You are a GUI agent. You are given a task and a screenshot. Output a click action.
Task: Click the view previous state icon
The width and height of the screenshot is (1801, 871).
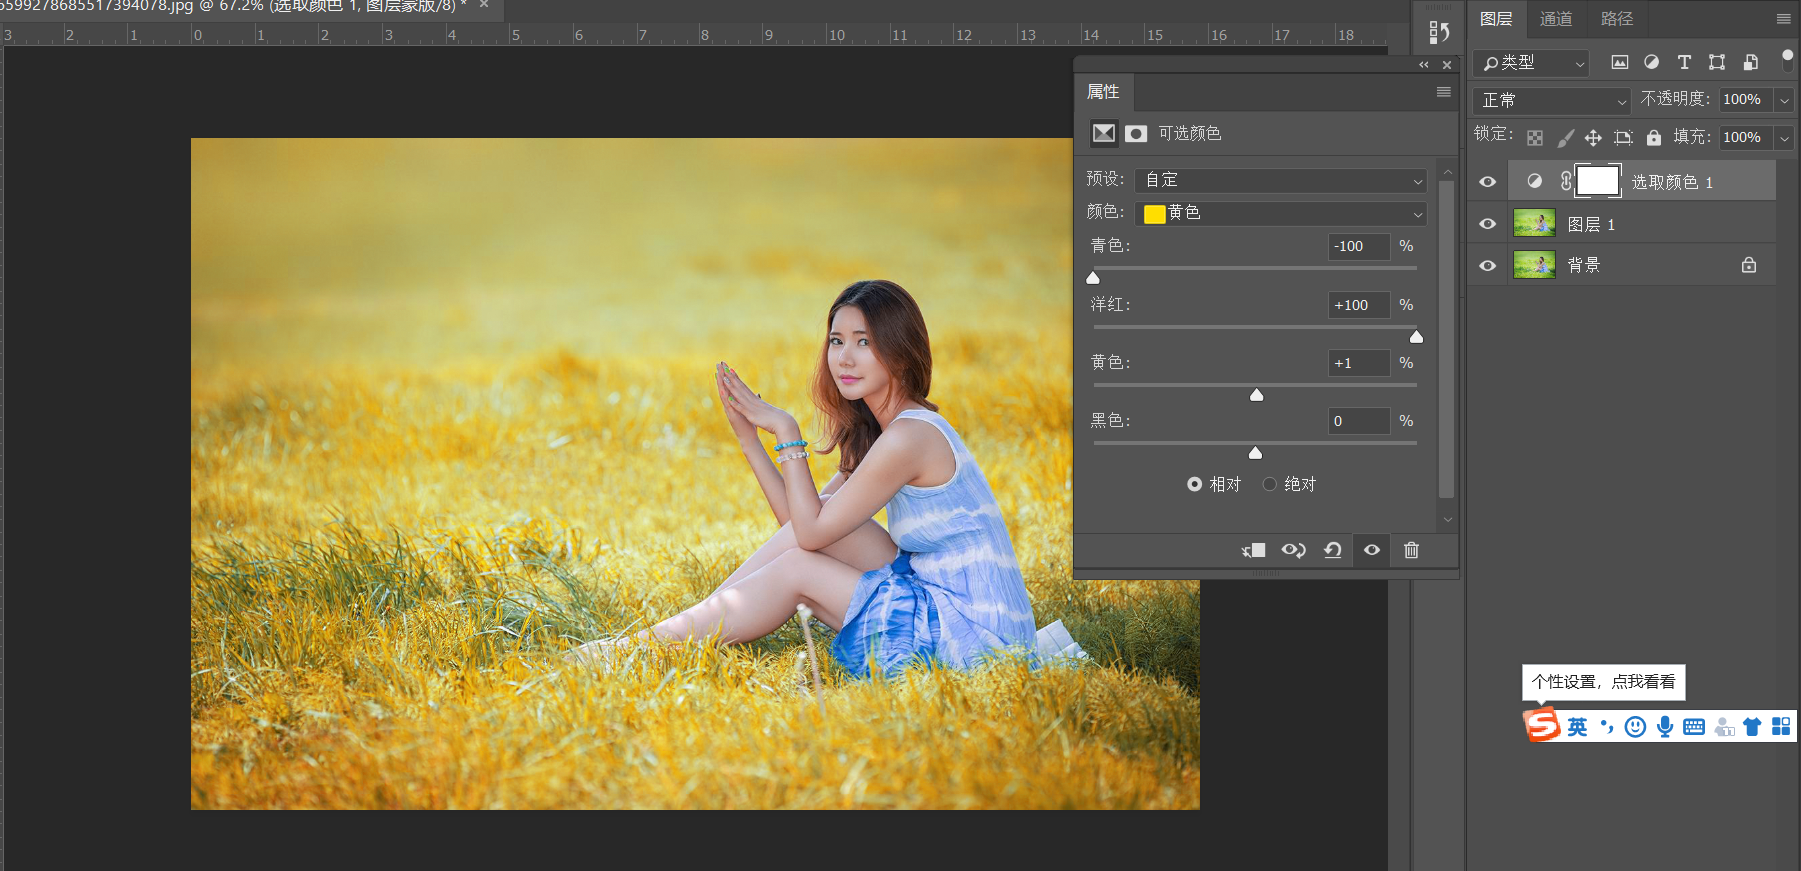(x=1293, y=550)
